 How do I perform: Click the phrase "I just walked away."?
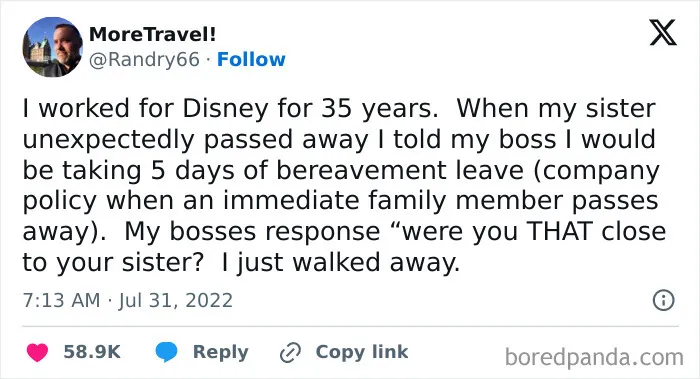[x=341, y=262]
